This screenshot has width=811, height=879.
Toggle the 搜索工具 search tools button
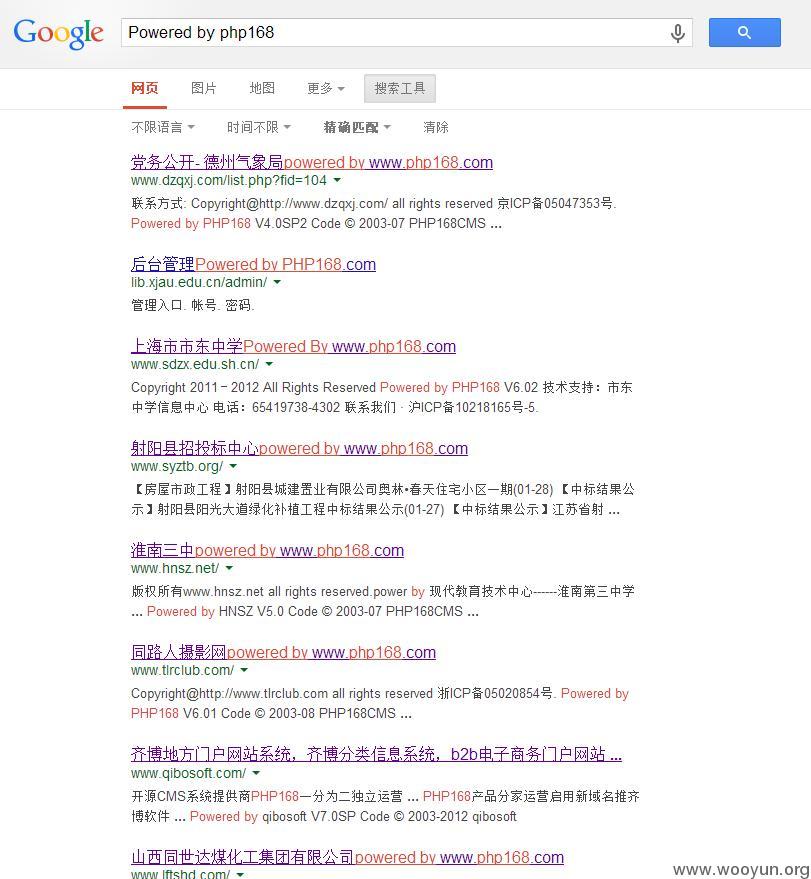[400, 88]
